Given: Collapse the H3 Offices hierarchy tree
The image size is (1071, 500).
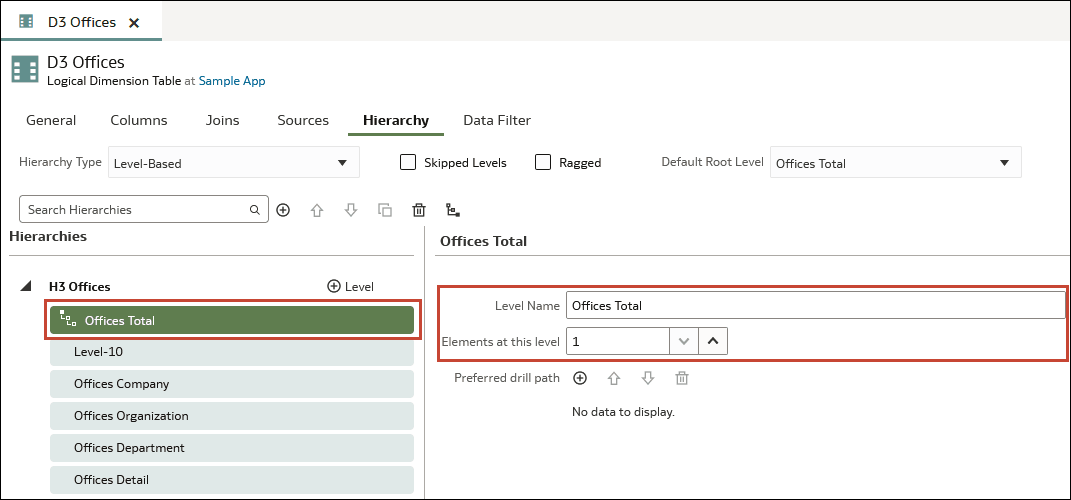Looking at the screenshot, I should click(25, 287).
